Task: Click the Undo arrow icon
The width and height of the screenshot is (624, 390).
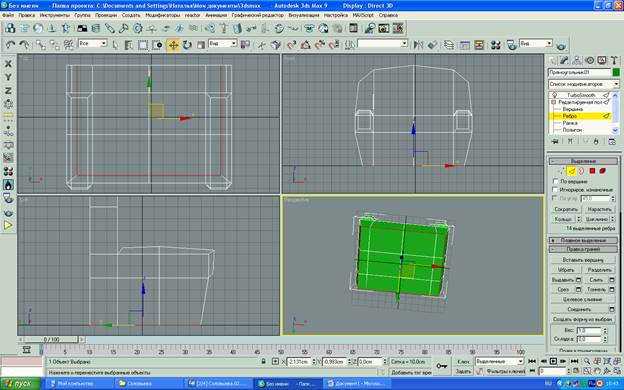Action: point(10,45)
